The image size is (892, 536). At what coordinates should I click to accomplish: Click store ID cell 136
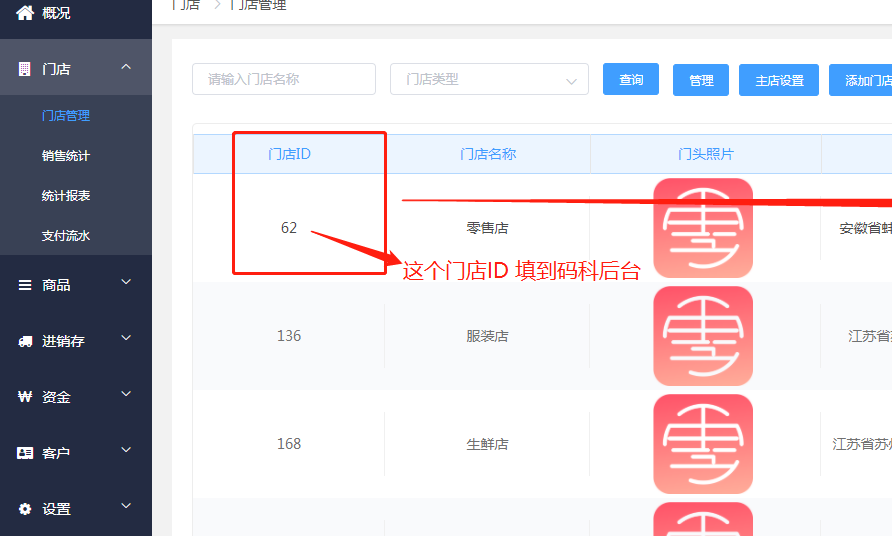pyautogui.click(x=289, y=336)
